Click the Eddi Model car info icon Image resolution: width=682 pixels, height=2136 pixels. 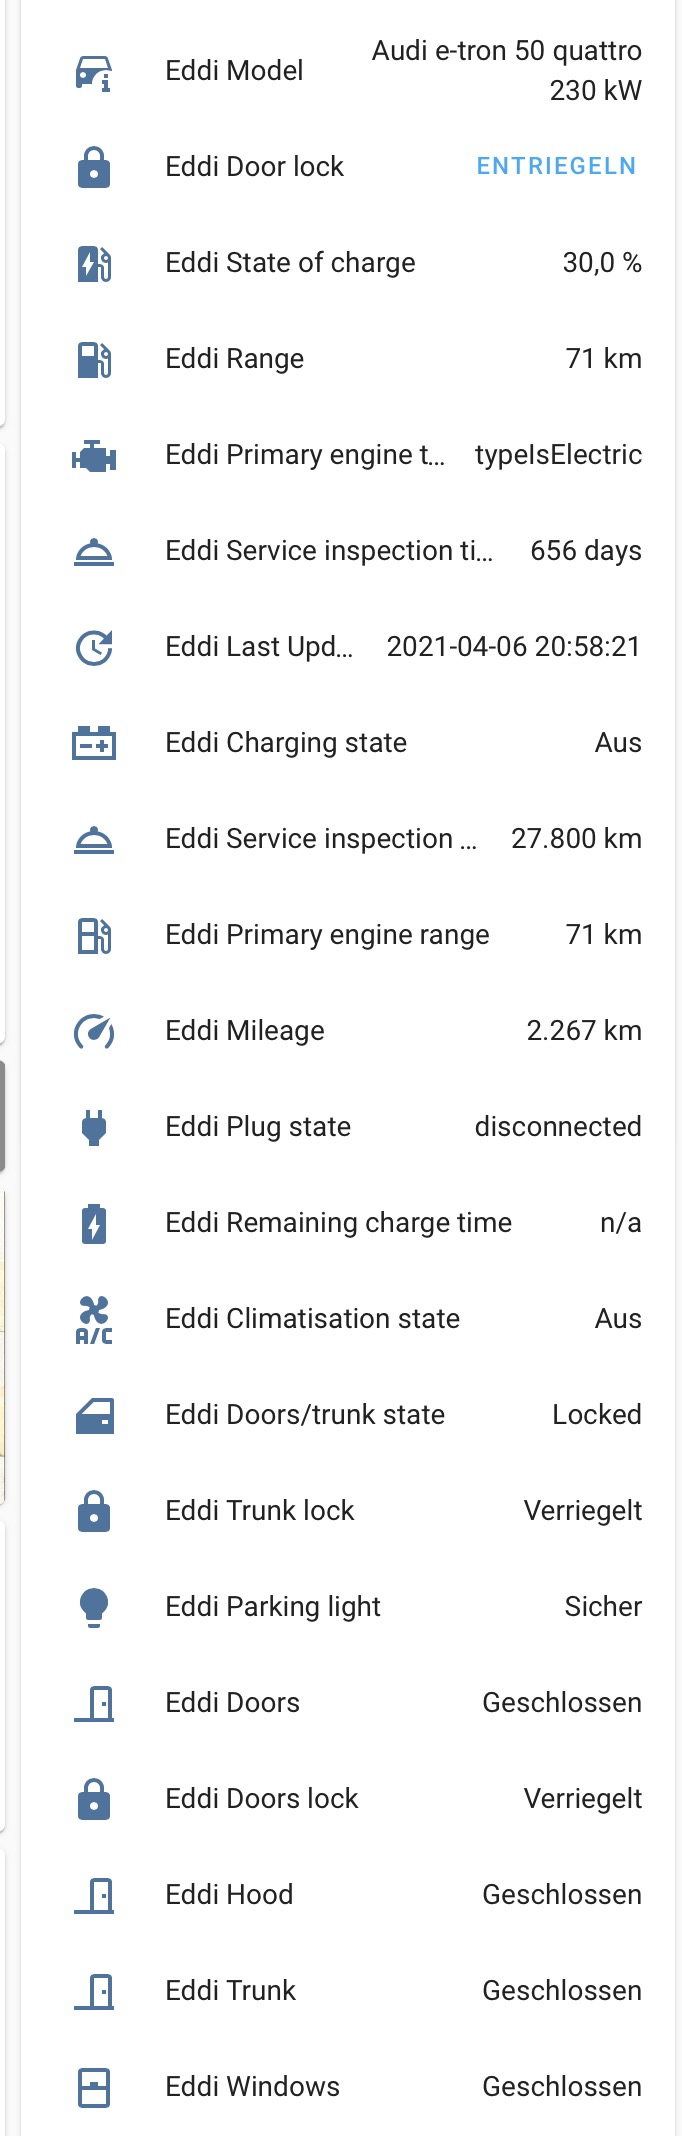click(94, 72)
